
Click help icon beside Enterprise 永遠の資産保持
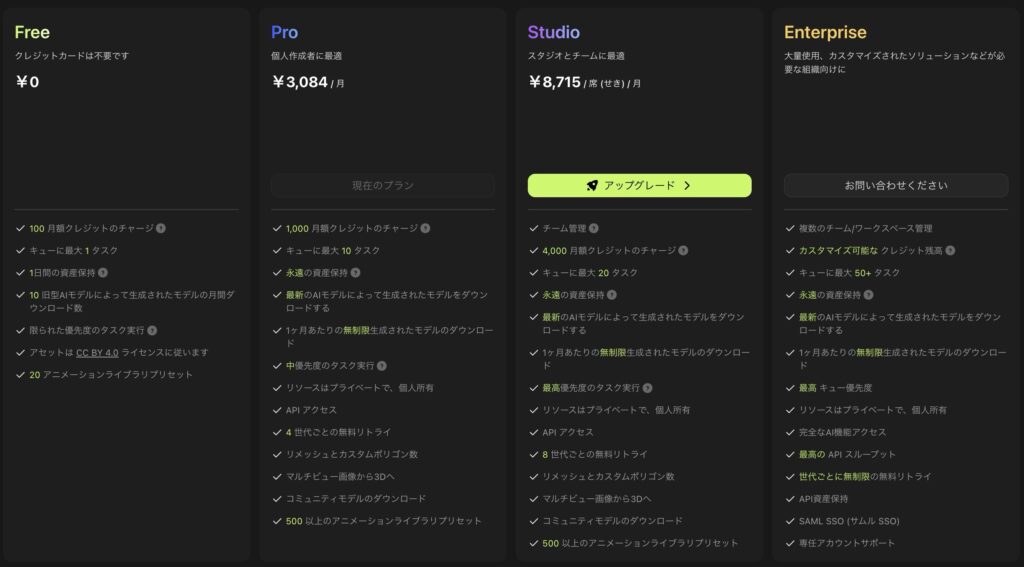pos(868,295)
